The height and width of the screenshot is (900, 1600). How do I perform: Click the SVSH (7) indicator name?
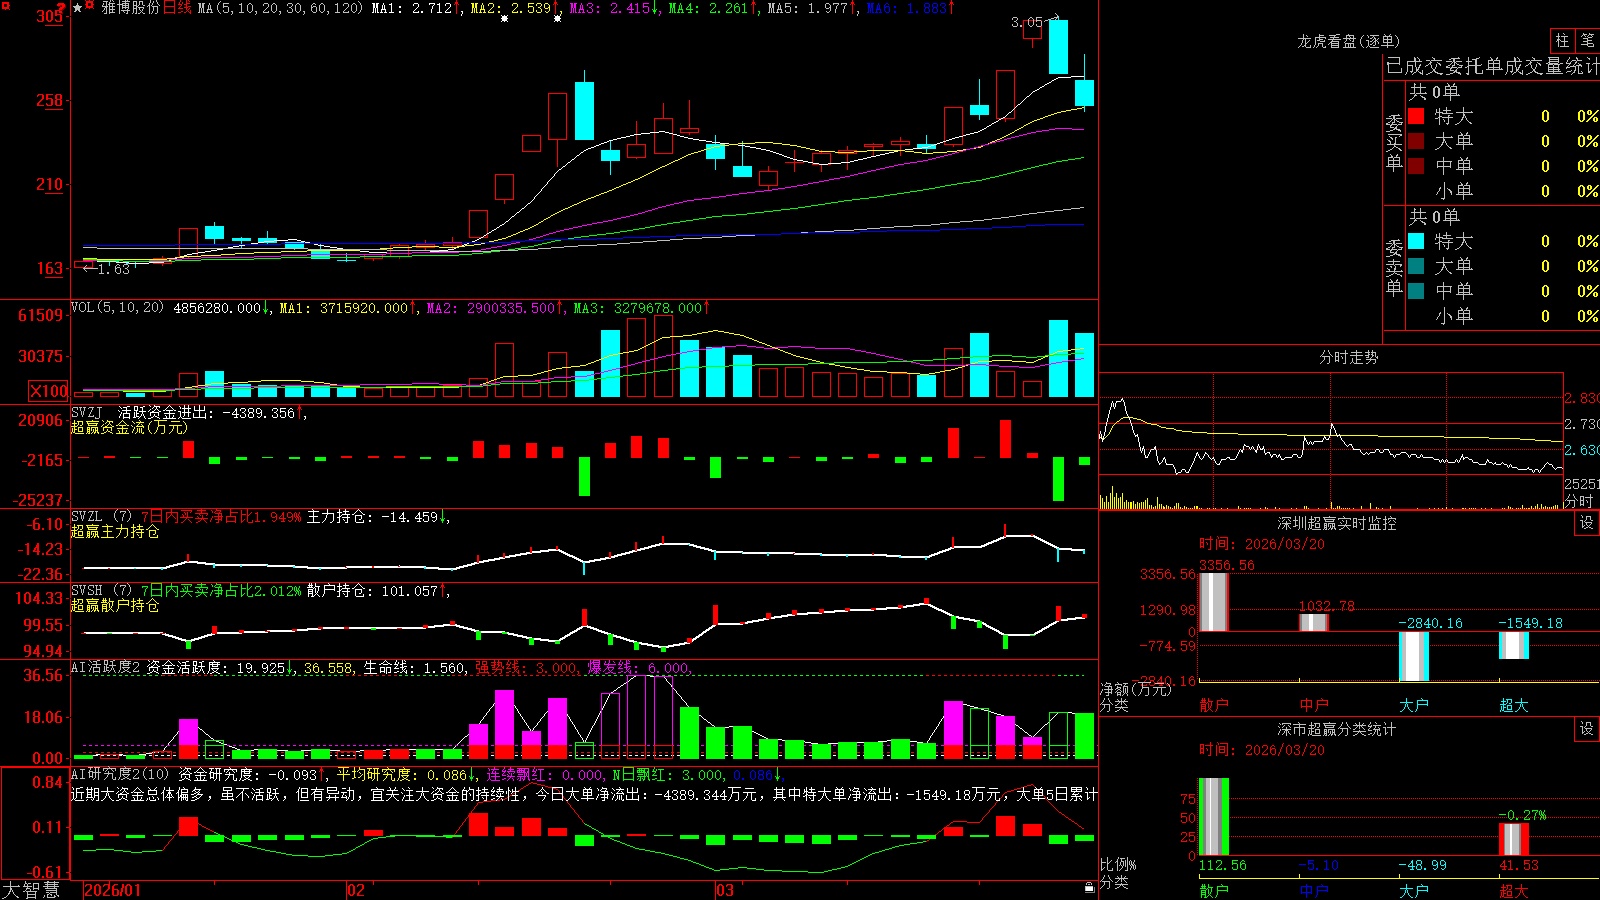[x=101, y=591]
